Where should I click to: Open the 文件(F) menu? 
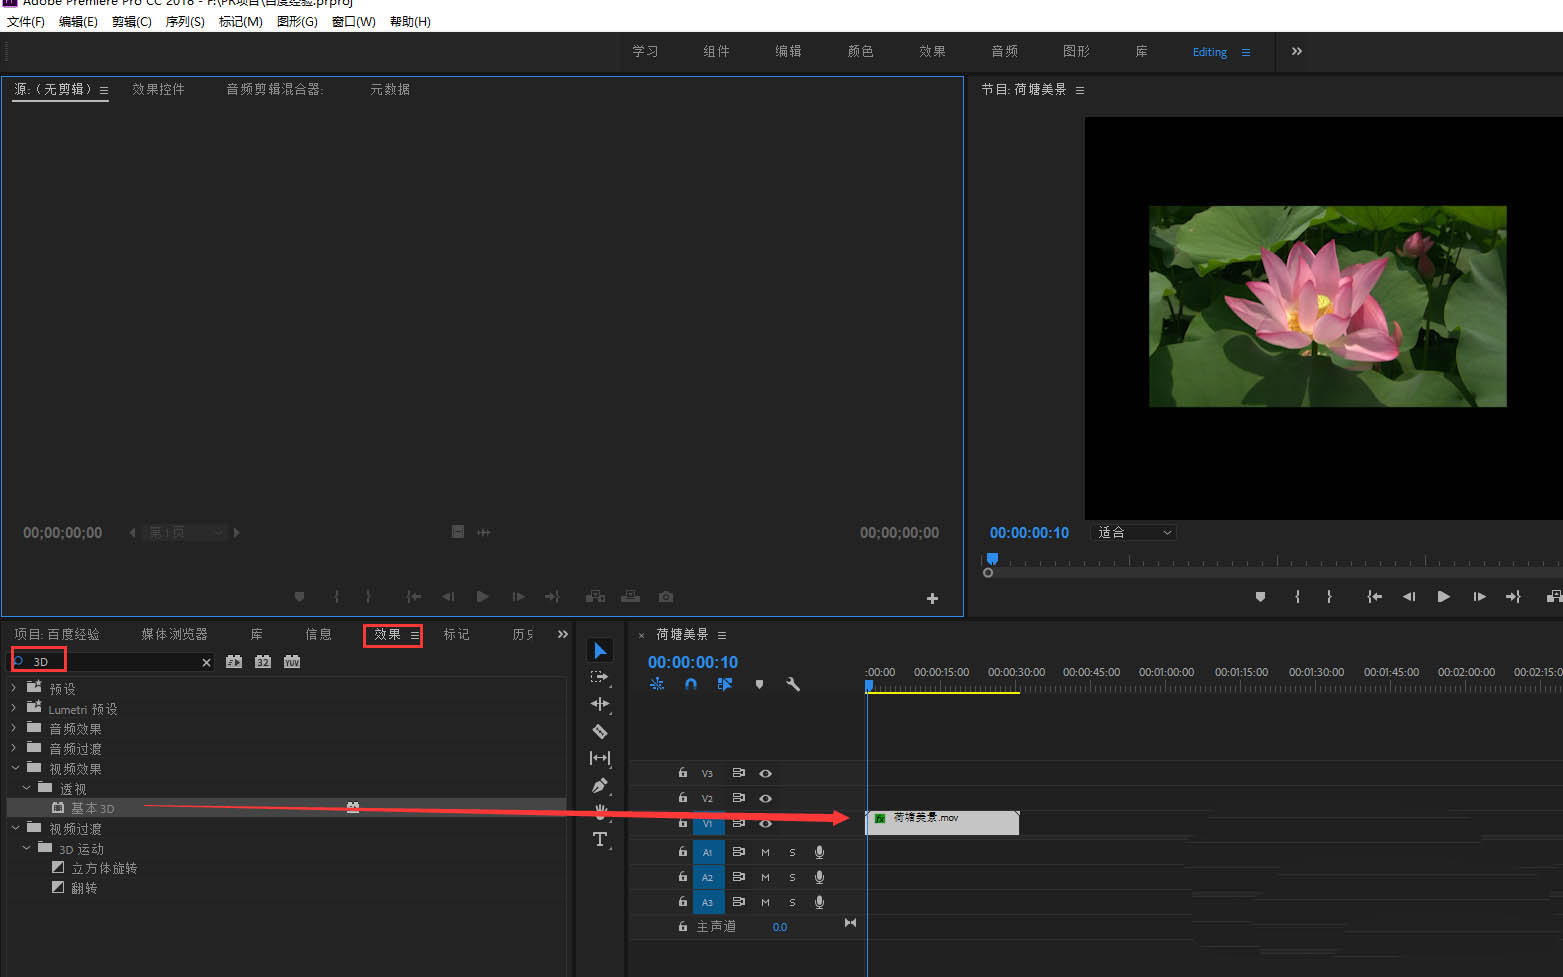click(26, 21)
